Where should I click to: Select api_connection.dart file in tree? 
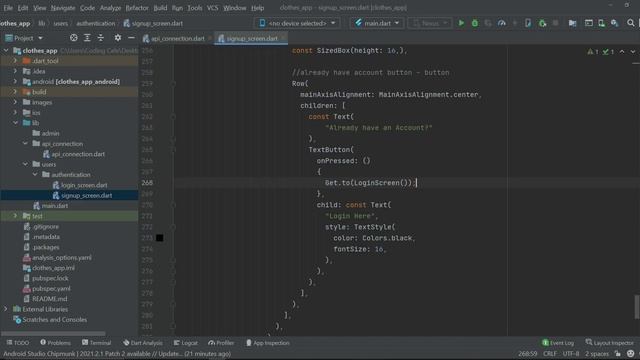[x=78, y=154]
